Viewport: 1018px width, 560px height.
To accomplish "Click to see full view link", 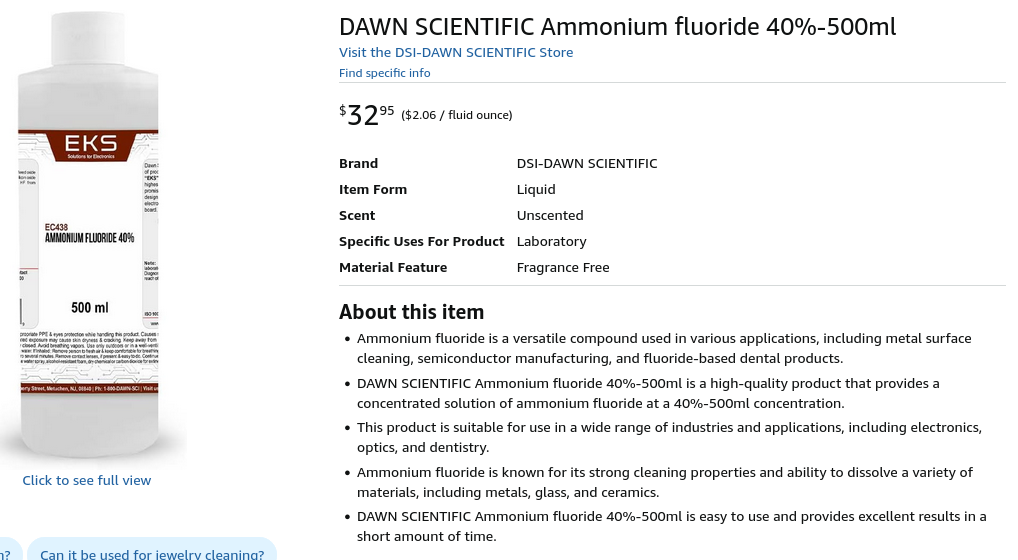I will click(x=87, y=480).
